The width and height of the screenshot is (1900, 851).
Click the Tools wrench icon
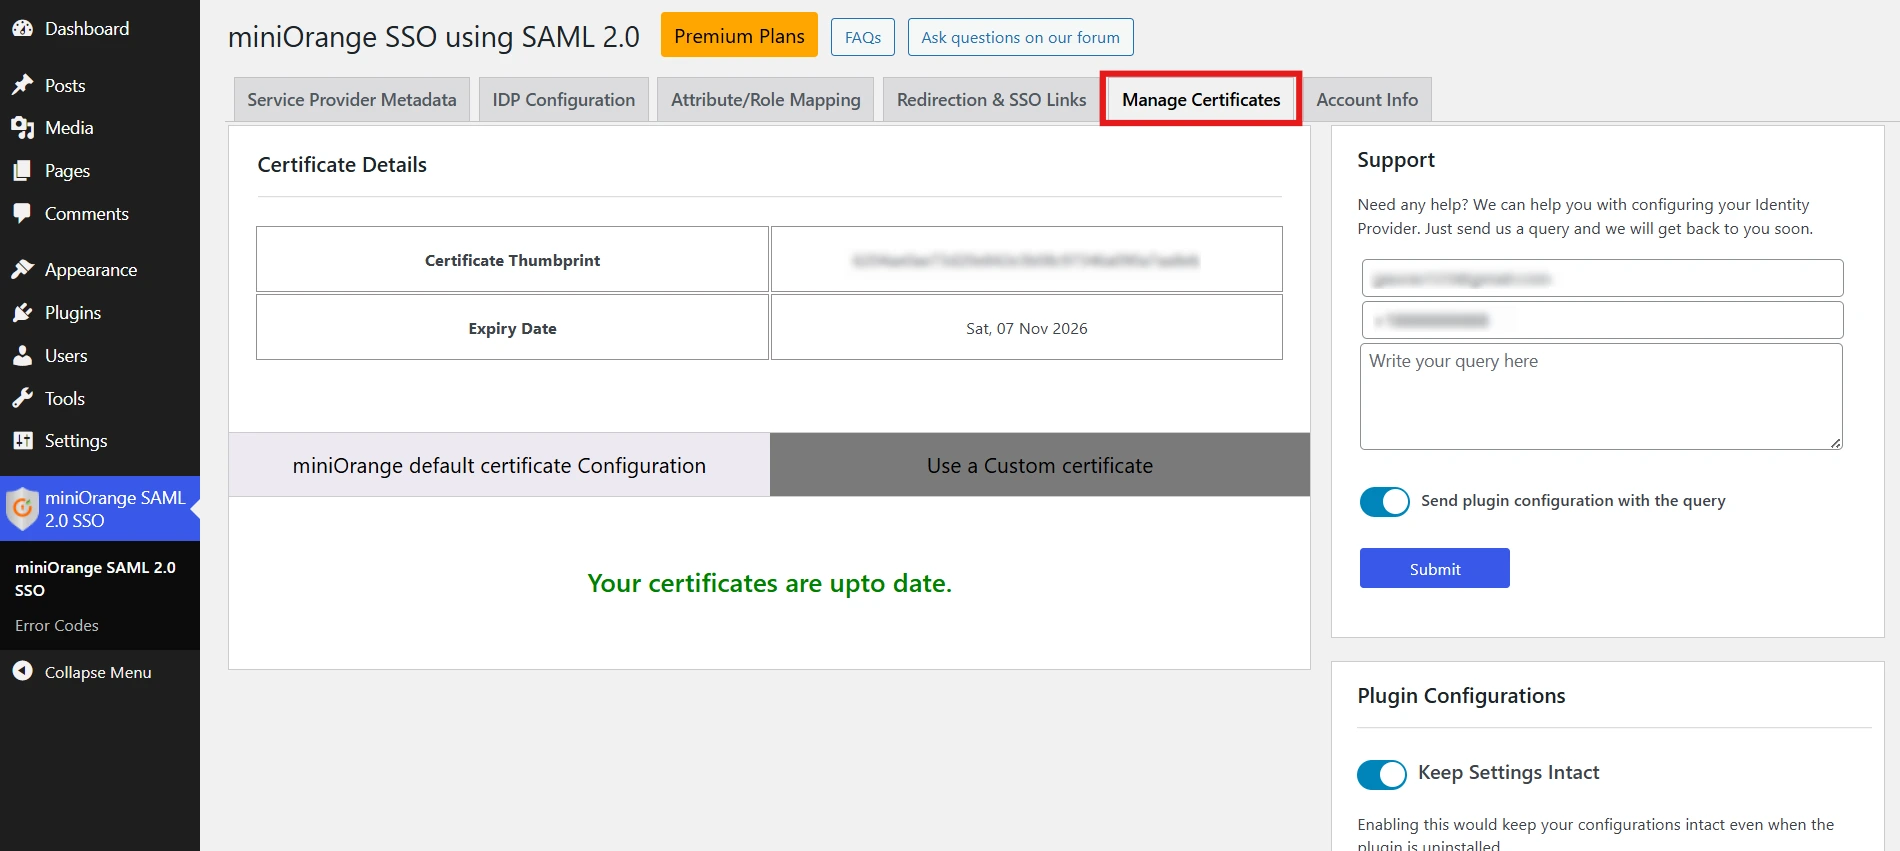click(x=22, y=398)
